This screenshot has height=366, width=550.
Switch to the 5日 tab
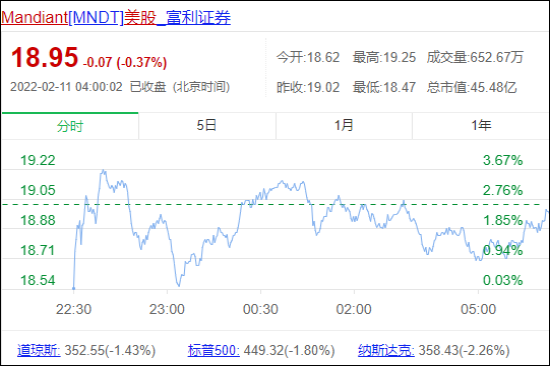(x=207, y=126)
